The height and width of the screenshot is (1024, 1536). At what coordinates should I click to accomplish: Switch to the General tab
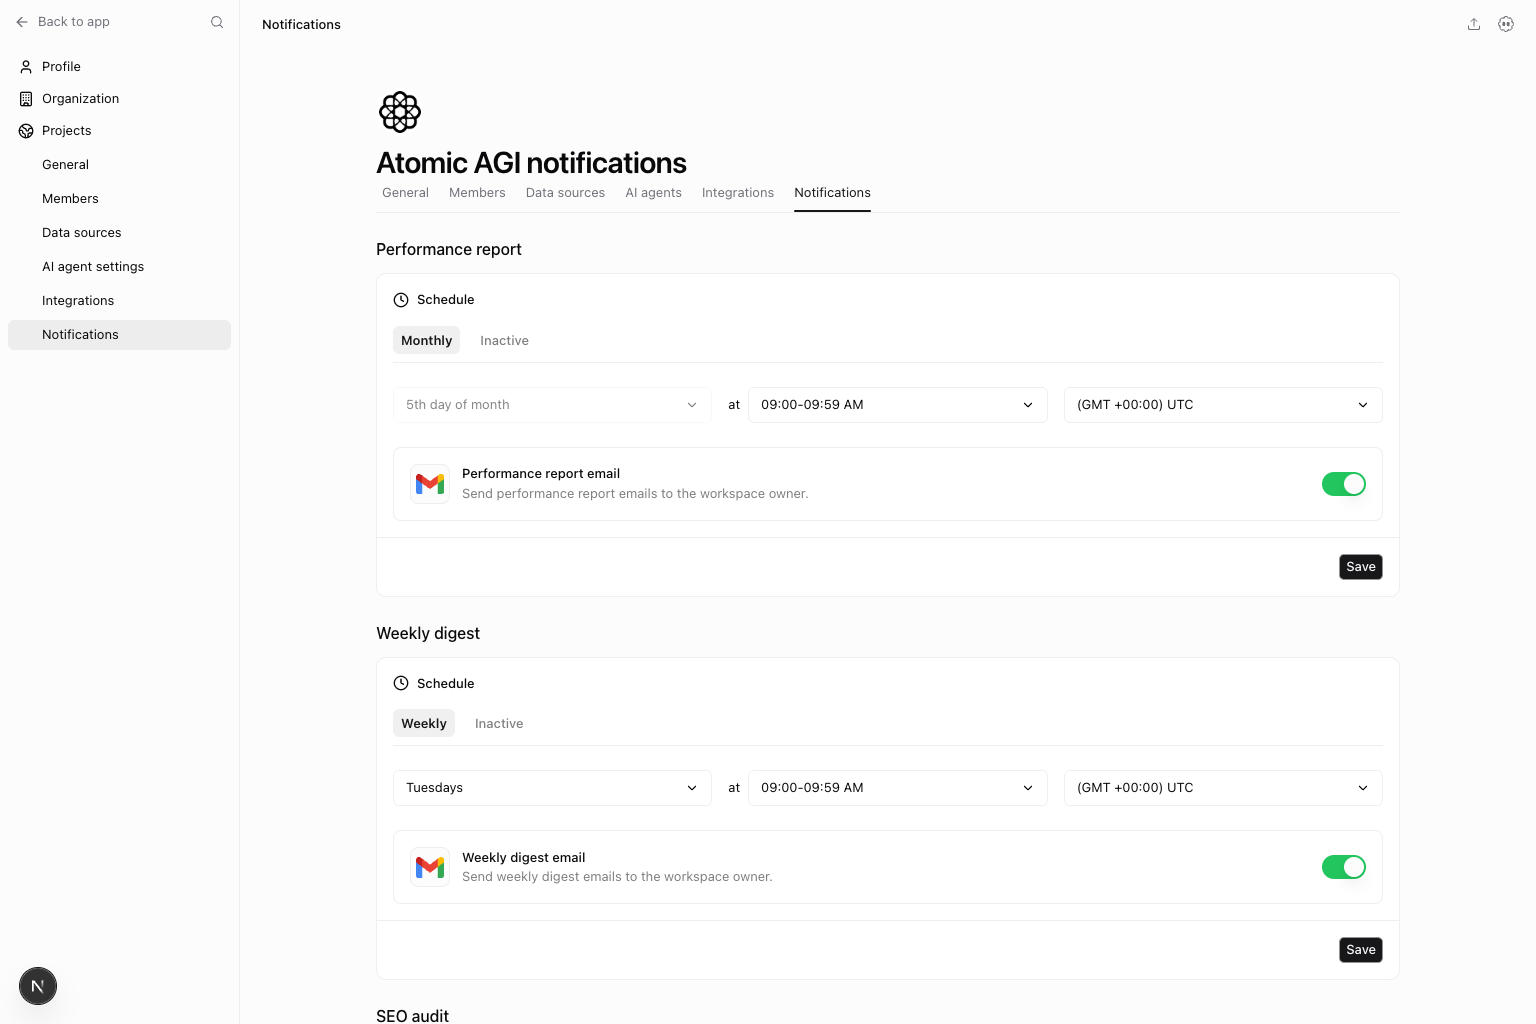click(x=405, y=193)
